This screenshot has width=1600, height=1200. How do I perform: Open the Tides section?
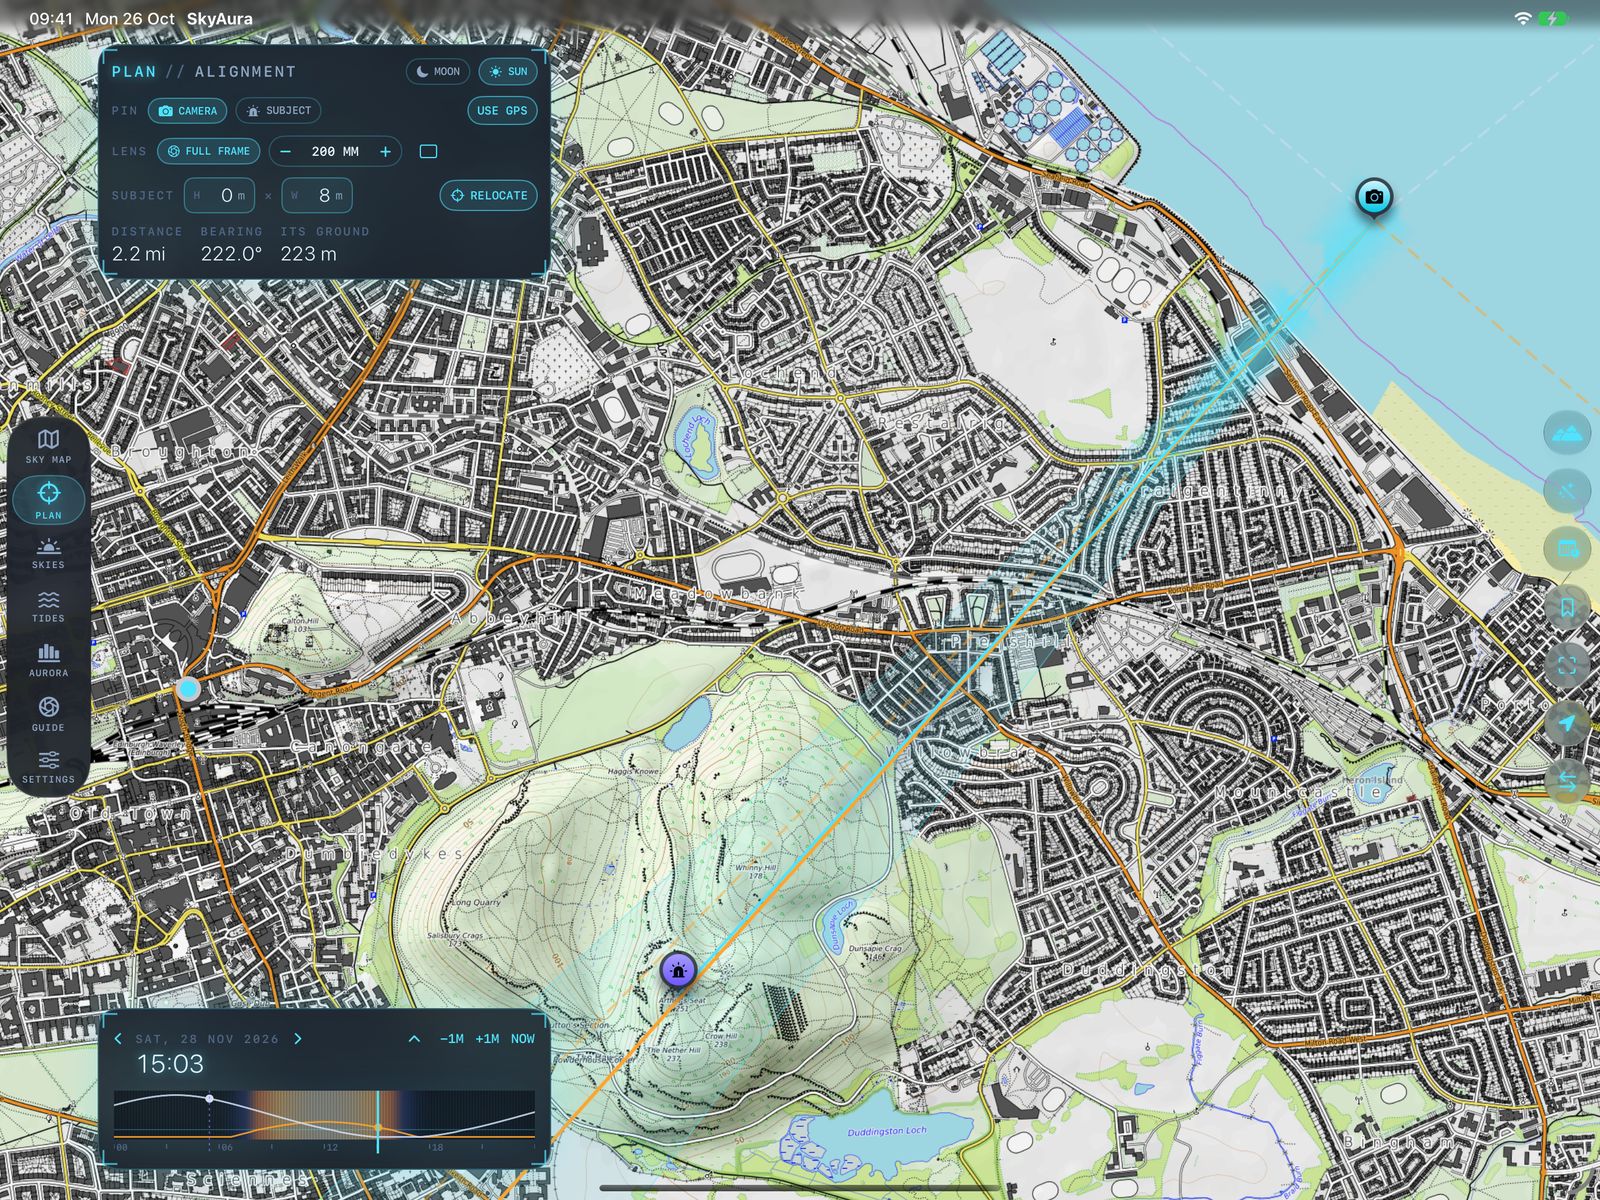coord(48,607)
